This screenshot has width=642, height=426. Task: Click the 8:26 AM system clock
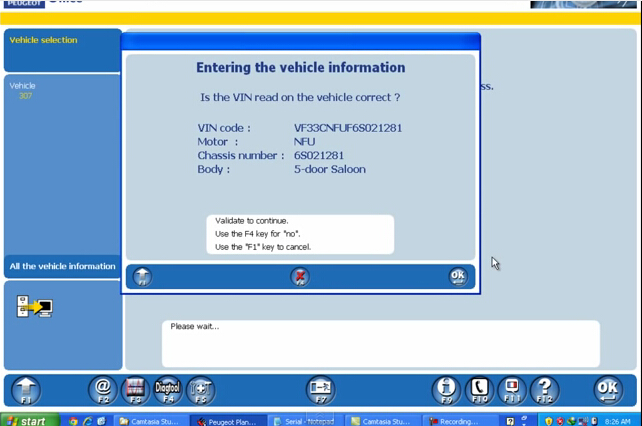(x=617, y=421)
